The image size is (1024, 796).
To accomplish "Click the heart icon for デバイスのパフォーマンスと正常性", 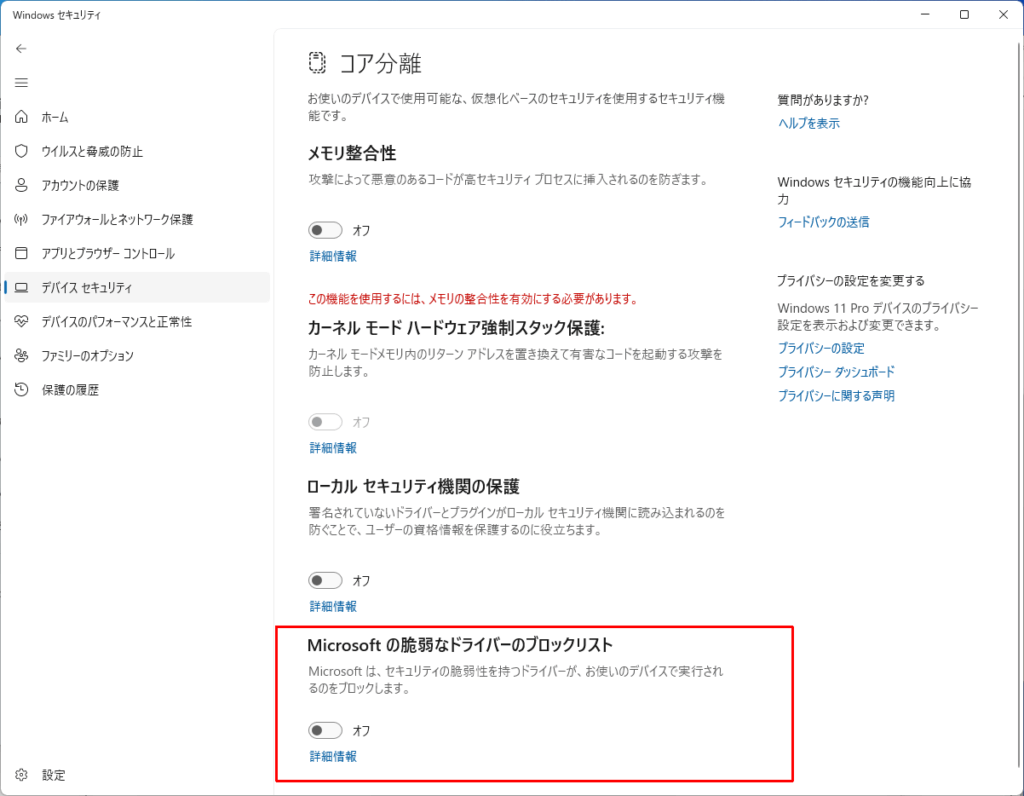I will pyautogui.click(x=21, y=321).
